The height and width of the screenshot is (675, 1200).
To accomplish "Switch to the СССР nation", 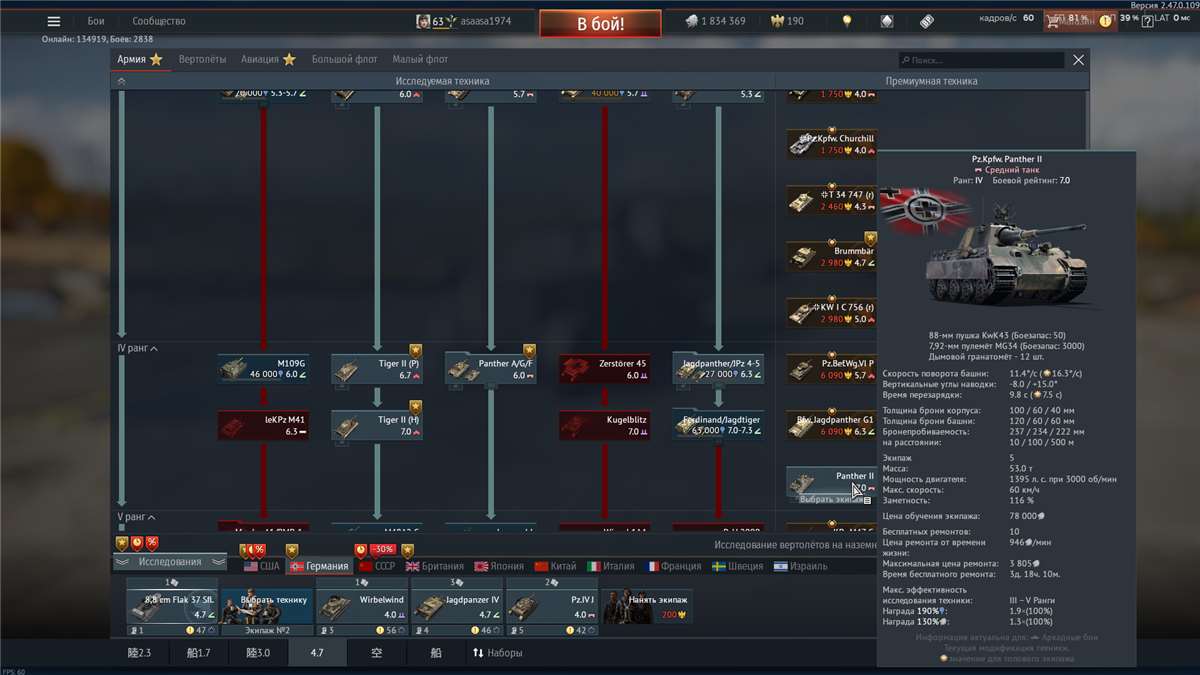I will tap(376, 566).
